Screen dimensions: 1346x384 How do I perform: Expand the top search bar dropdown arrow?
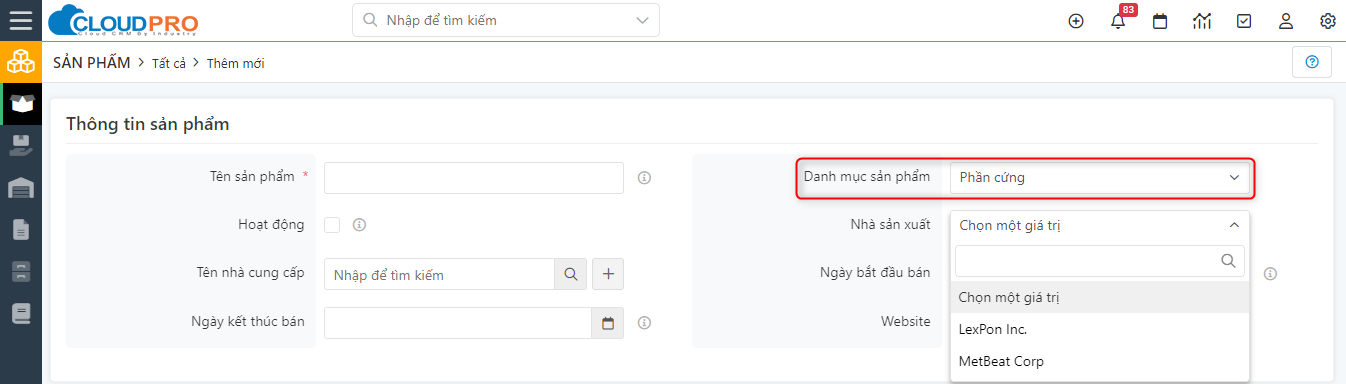coord(641,20)
